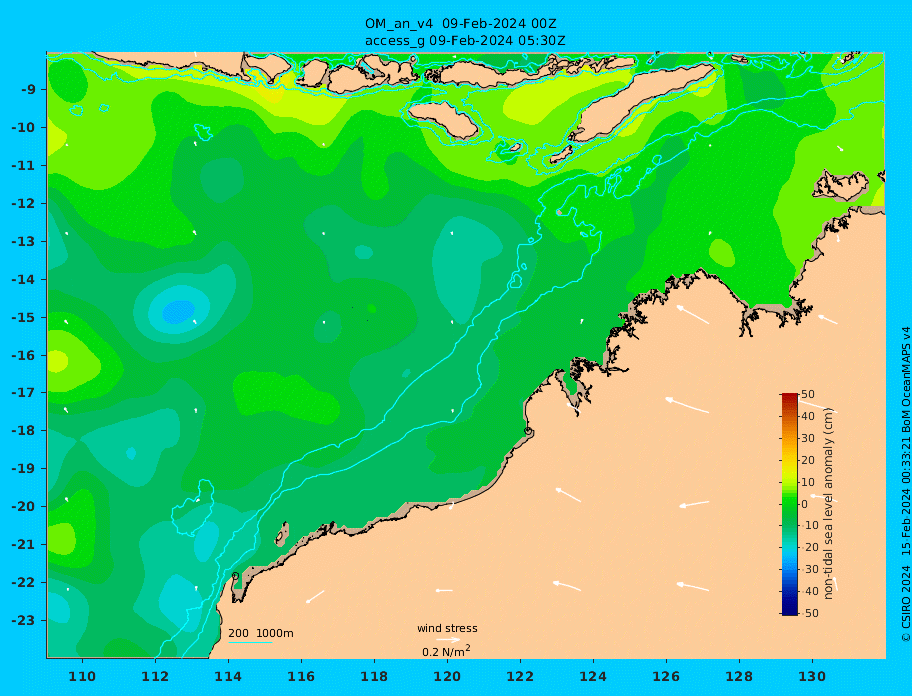The width and height of the screenshot is (912, 696).
Task: Click the color bar label "0"
Action: coord(805,504)
